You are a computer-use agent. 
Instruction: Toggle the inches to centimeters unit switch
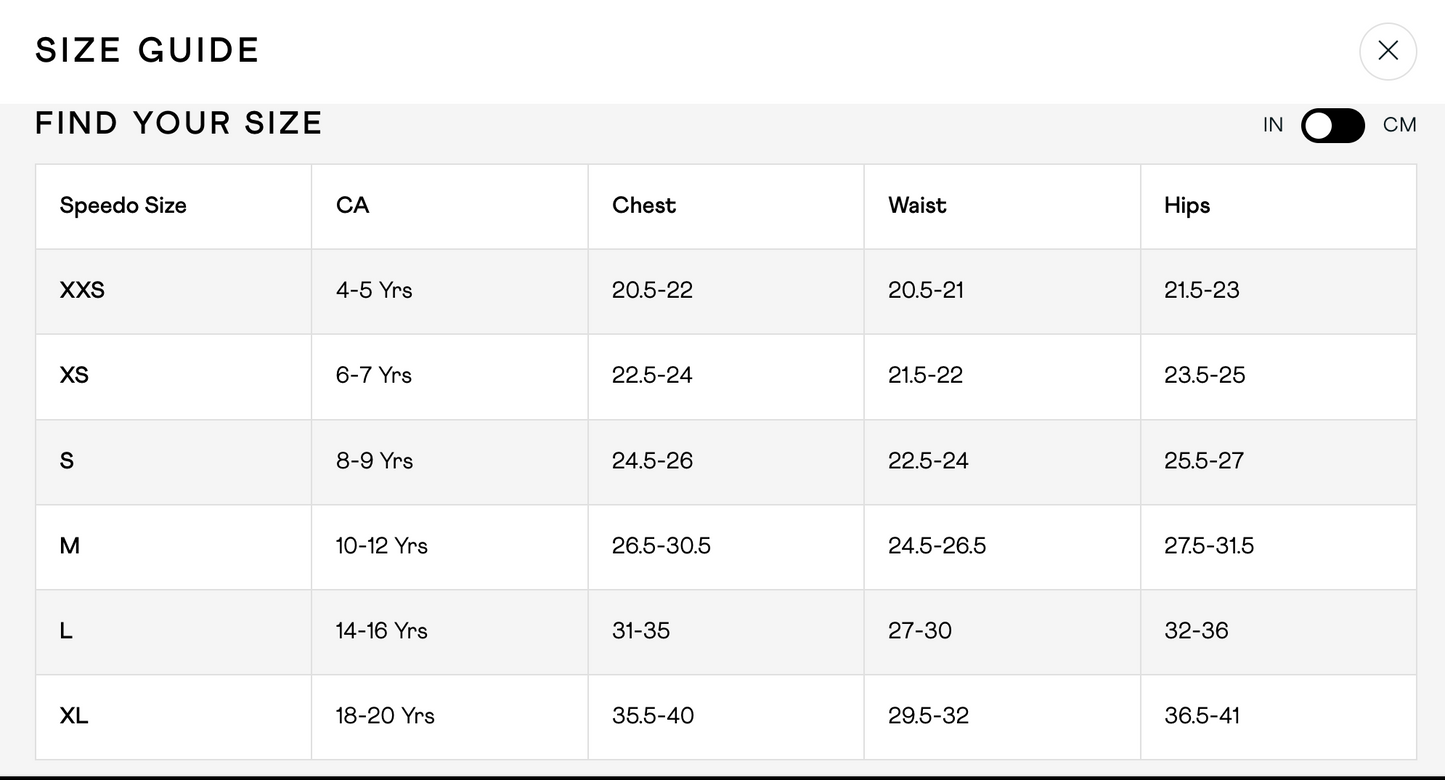tap(1332, 125)
